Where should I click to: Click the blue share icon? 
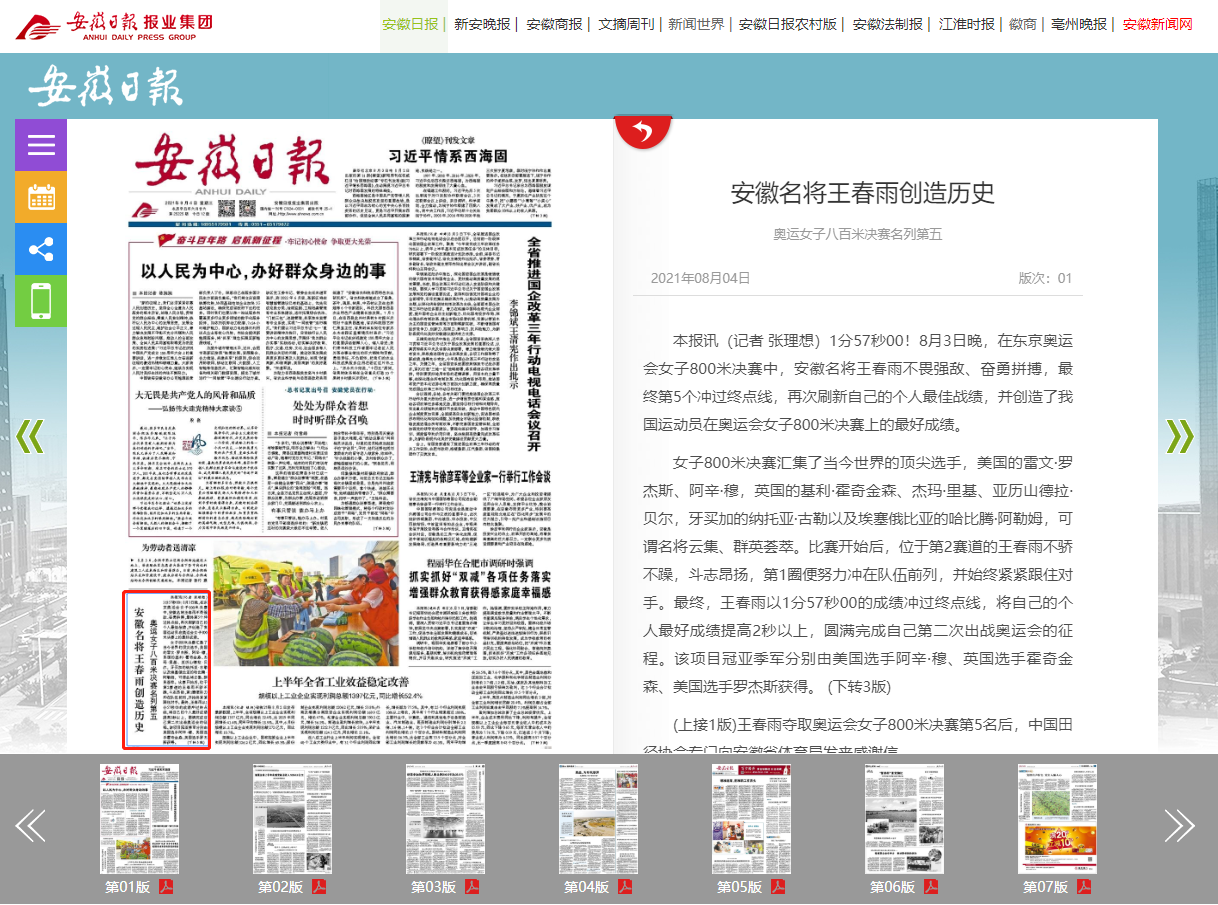coord(41,249)
